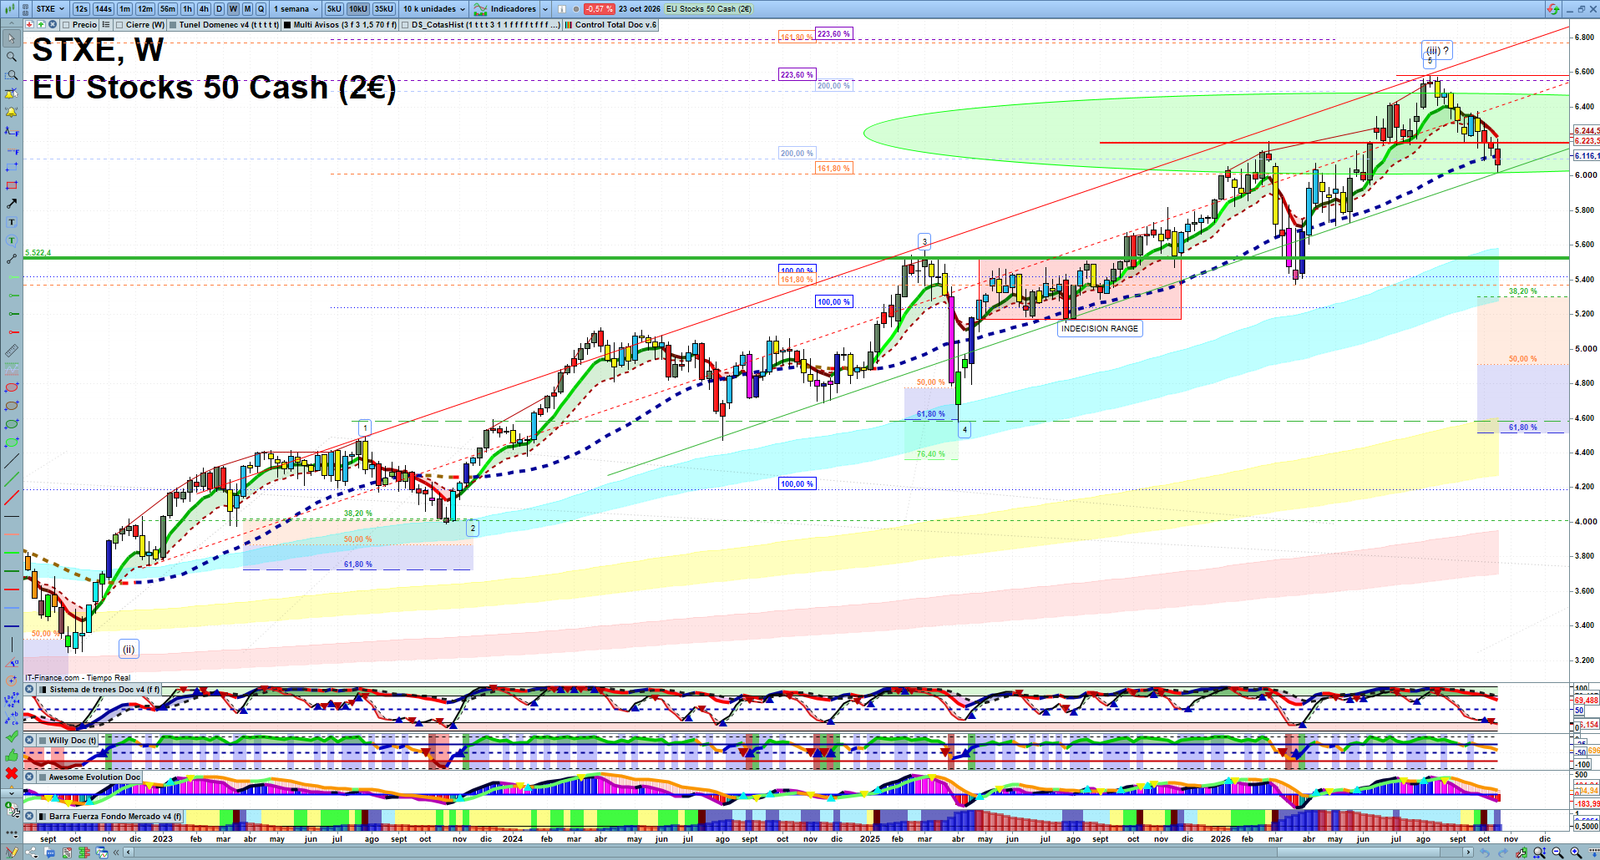Select the text box T tool
This screenshot has width=1600, height=860.
[11, 222]
